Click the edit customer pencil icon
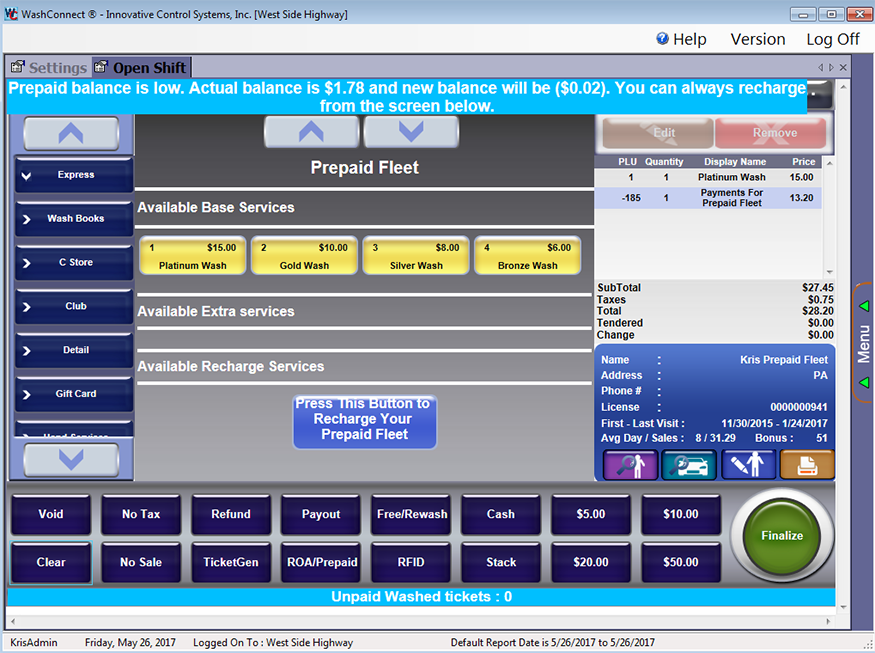The width and height of the screenshot is (875, 653). 748,465
